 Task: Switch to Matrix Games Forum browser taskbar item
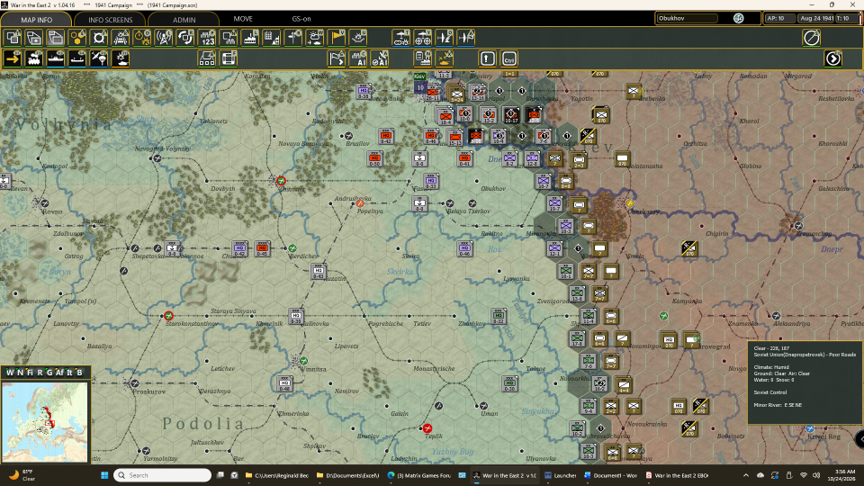[x=420, y=475]
